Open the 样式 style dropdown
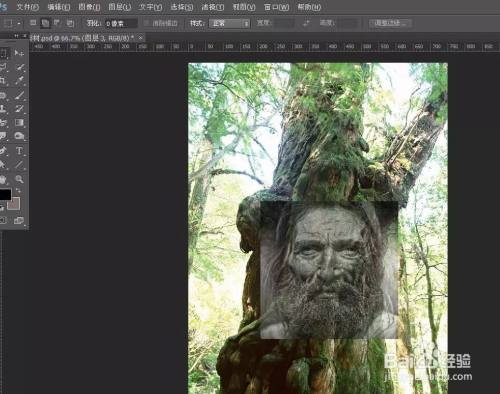 [229, 23]
